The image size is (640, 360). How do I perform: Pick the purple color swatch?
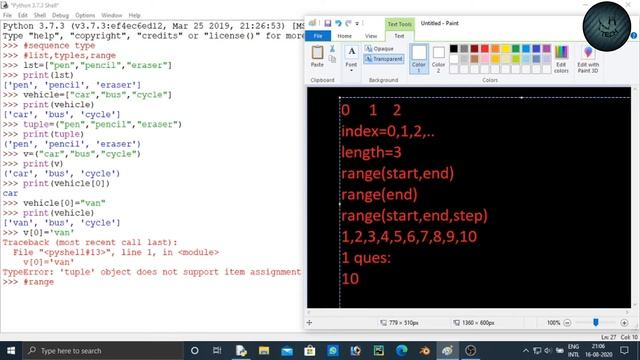(547, 49)
